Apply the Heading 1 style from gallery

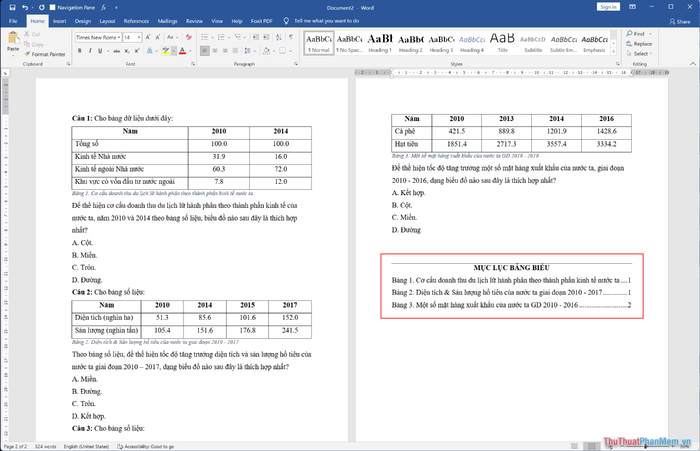(380, 41)
